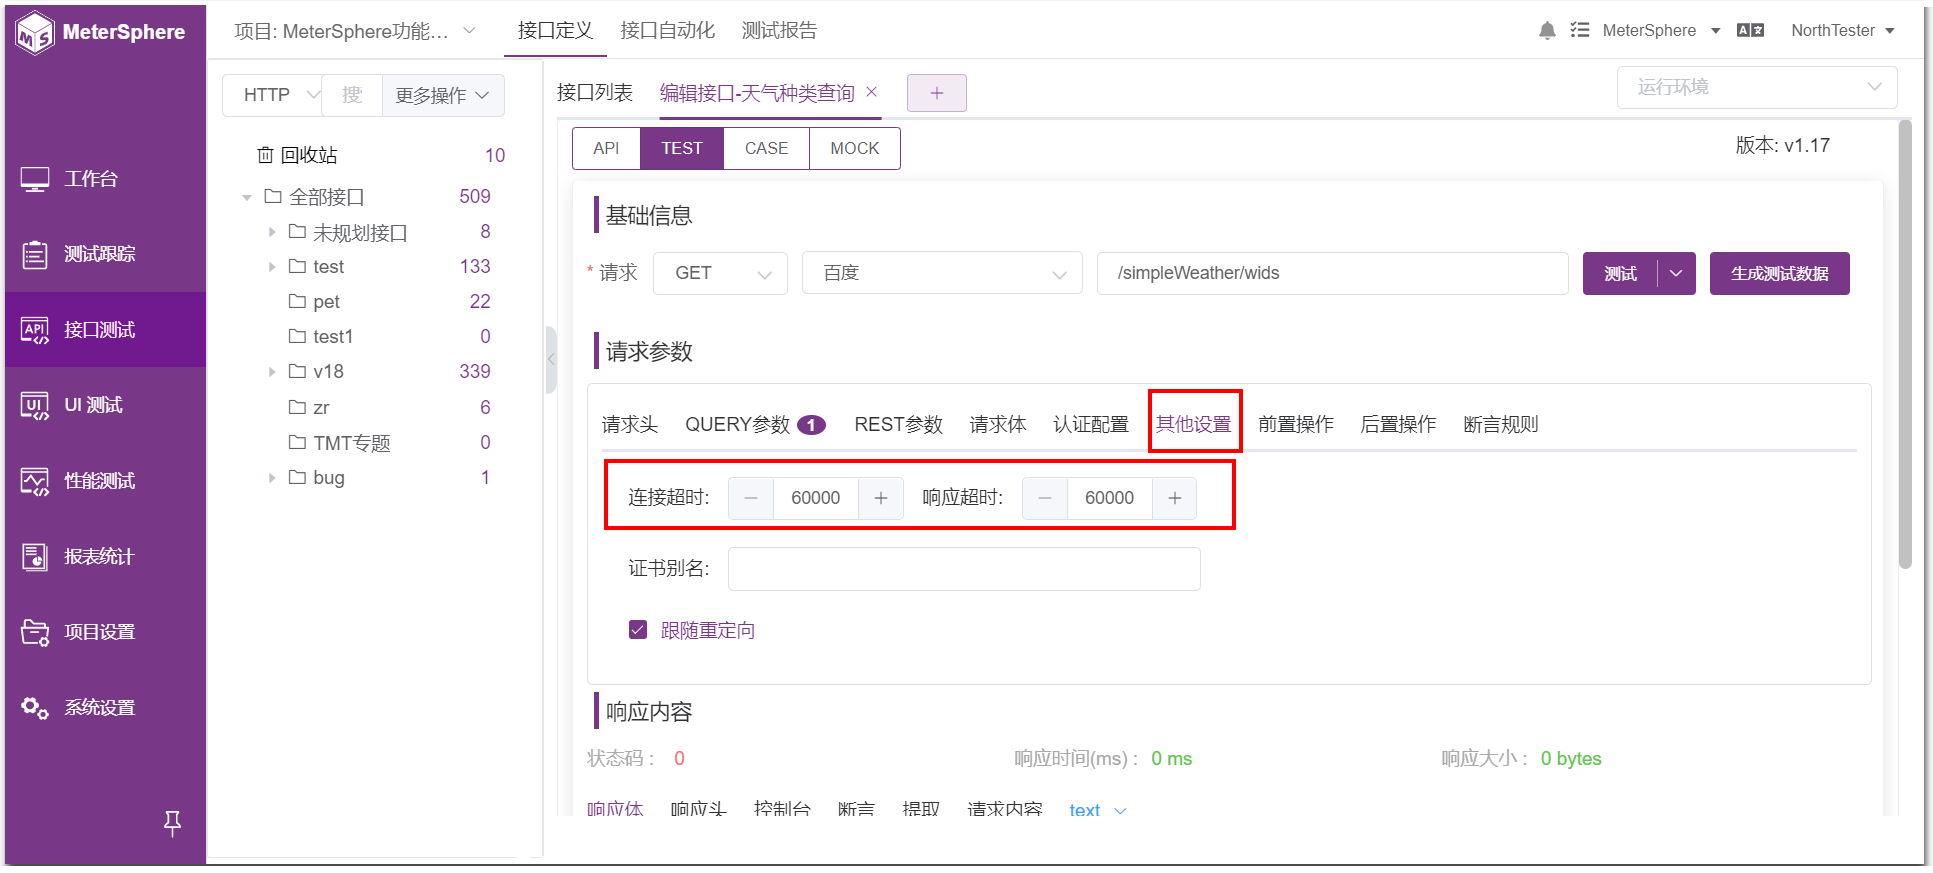
Task: Open the 项目设置 project settings icon
Action: [35, 632]
